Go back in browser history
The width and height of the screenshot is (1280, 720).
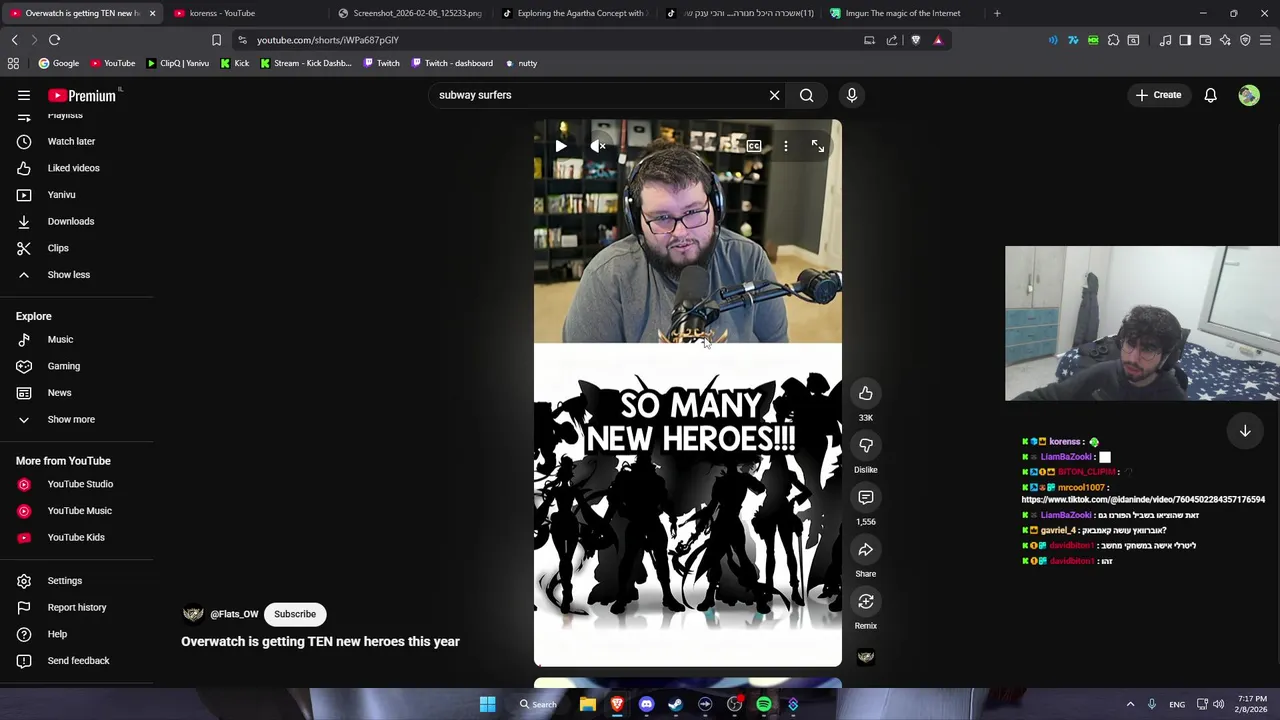tap(14, 40)
